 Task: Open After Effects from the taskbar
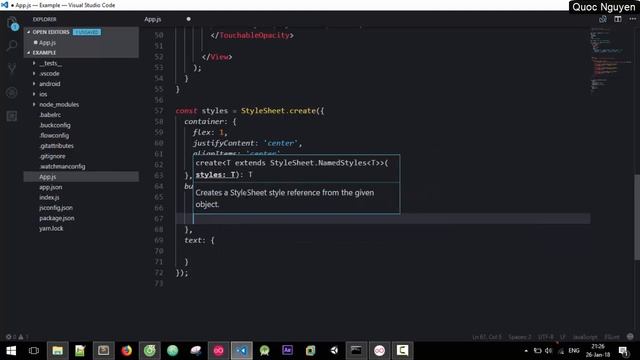(287, 351)
